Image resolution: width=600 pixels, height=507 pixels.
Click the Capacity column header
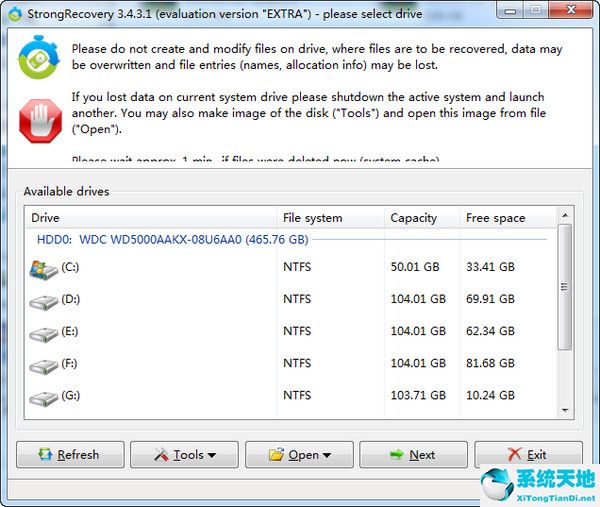tap(421, 218)
